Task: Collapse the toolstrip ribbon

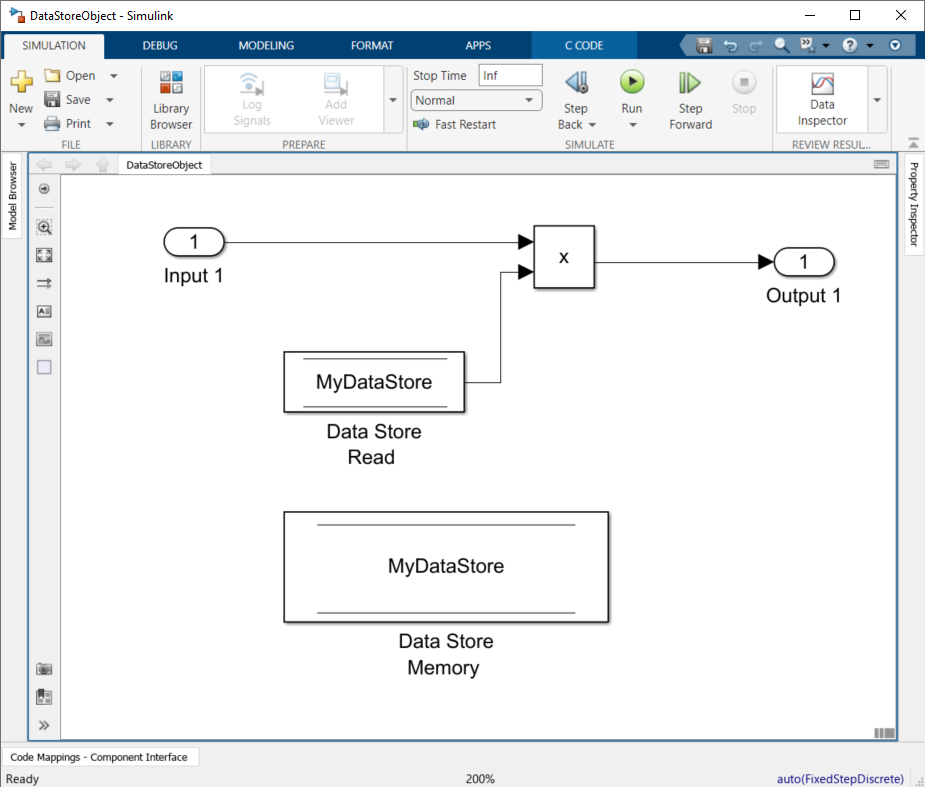Action: click(x=913, y=143)
